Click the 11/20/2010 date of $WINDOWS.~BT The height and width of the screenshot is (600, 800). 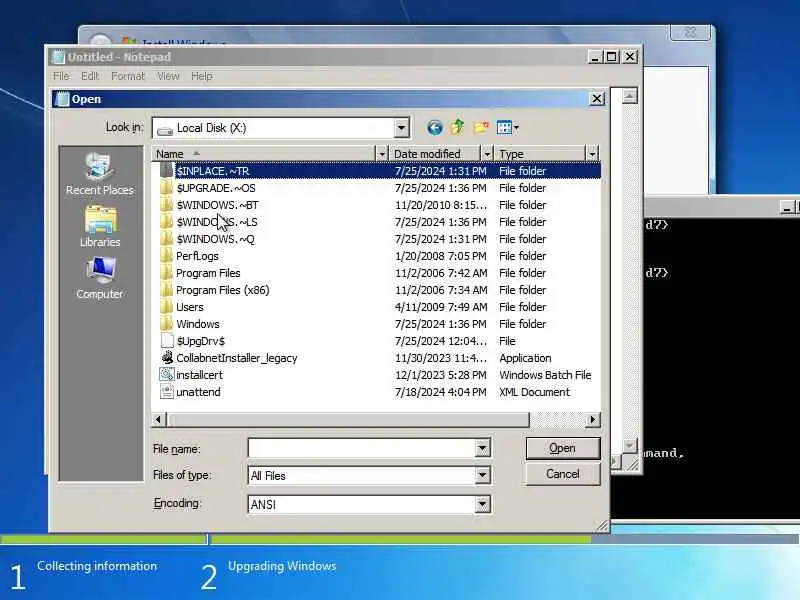coord(441,205)
